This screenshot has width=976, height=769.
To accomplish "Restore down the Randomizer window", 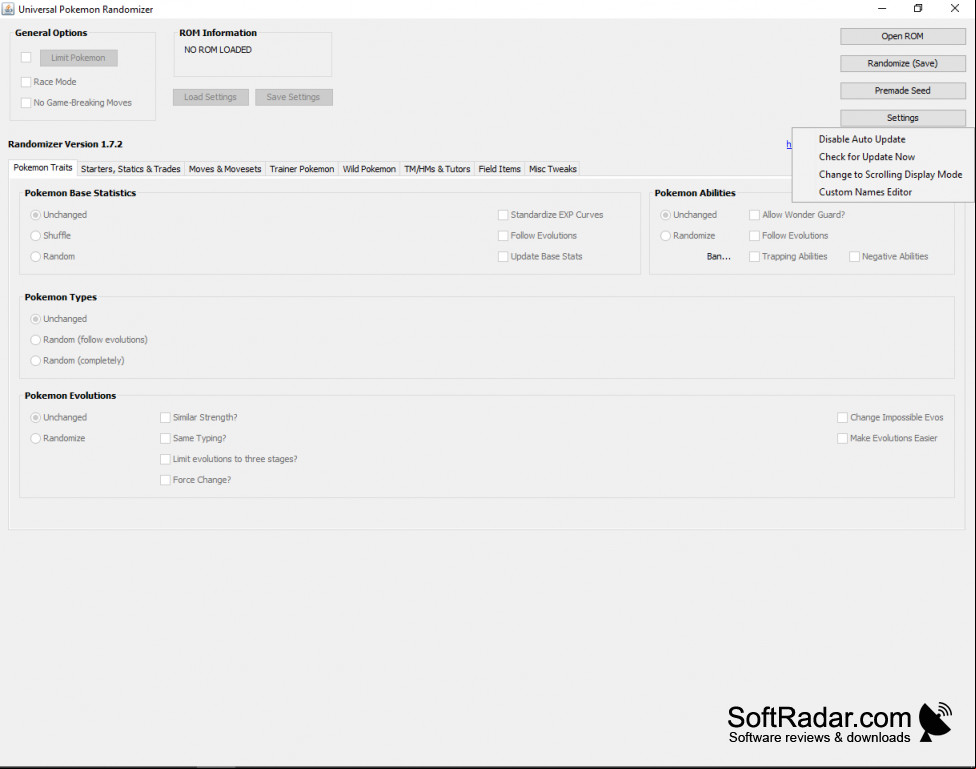I will coord(918,9).
